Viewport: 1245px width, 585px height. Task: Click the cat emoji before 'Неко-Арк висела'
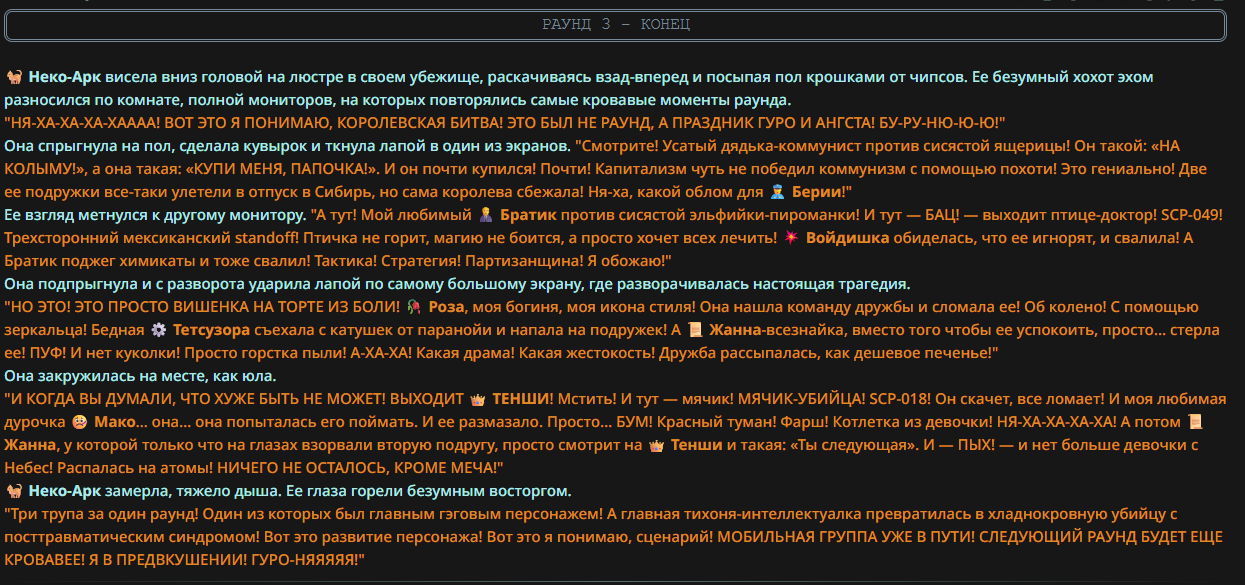pyautogui.click(x=15, y=77)
